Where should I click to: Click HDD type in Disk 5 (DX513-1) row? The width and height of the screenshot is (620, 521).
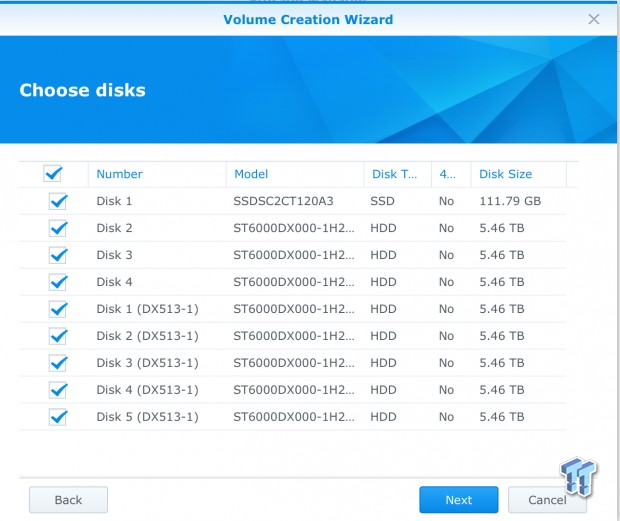tap(383, 416)
